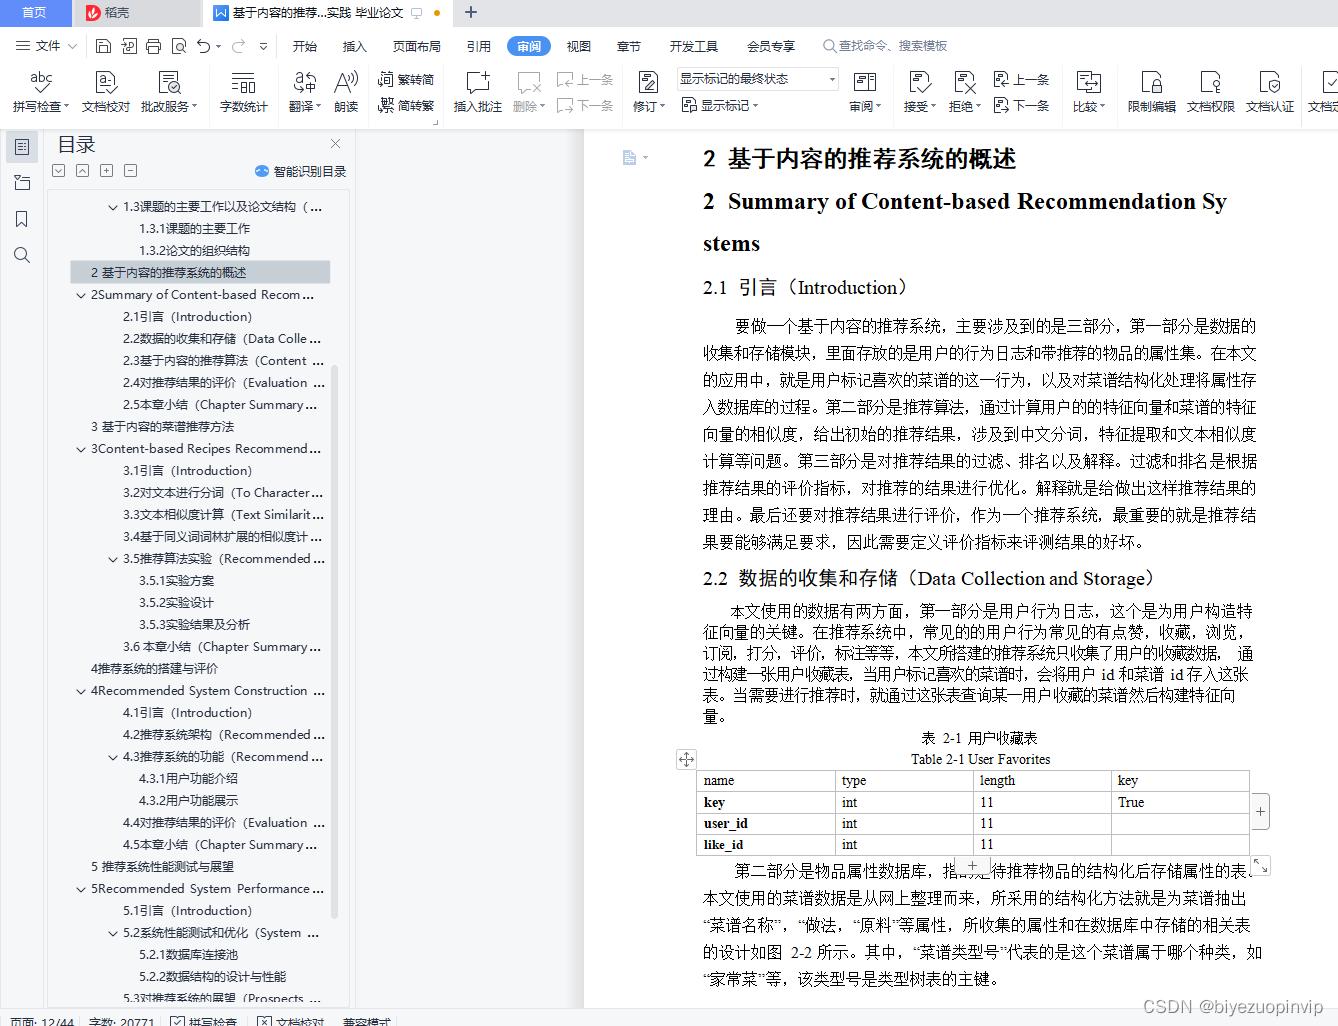Click the up-chevron box under 目录 title
Screen dimensions: 1338x1026
(x=83, y=171)
